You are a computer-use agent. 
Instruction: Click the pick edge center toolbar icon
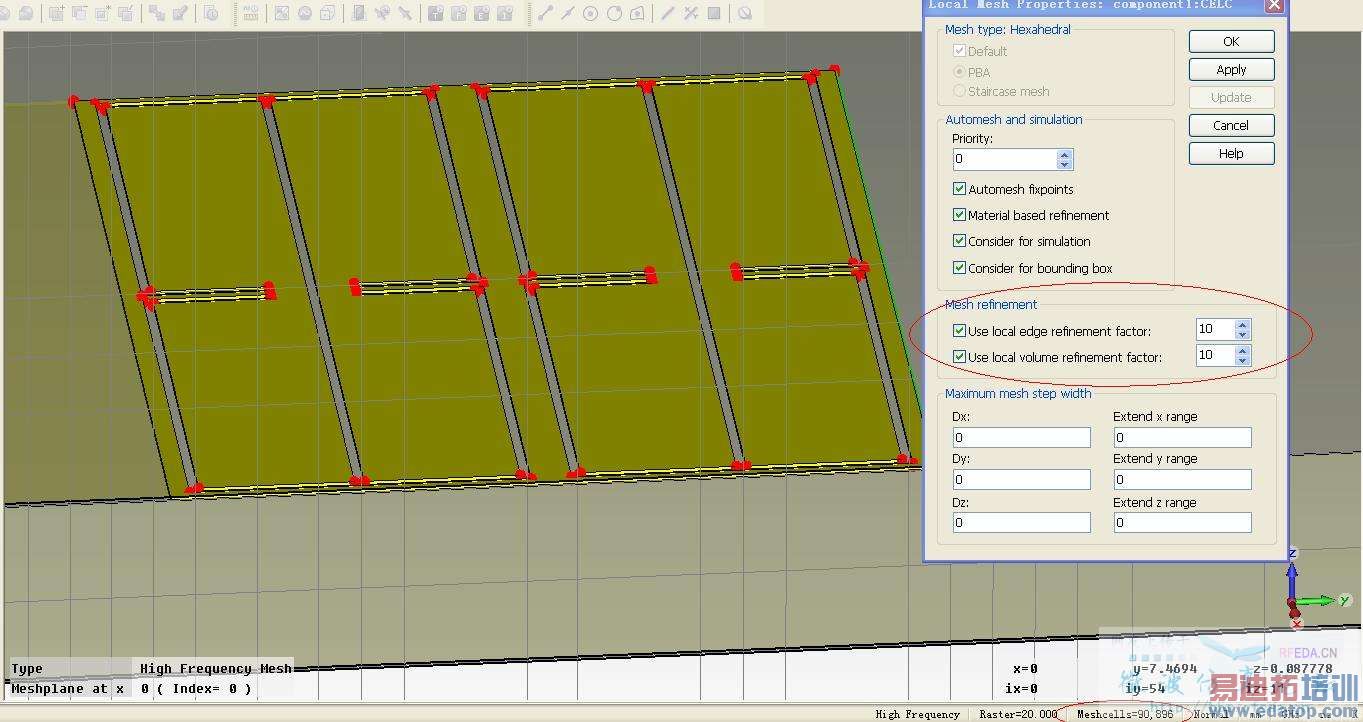click(x=568, y=13)
